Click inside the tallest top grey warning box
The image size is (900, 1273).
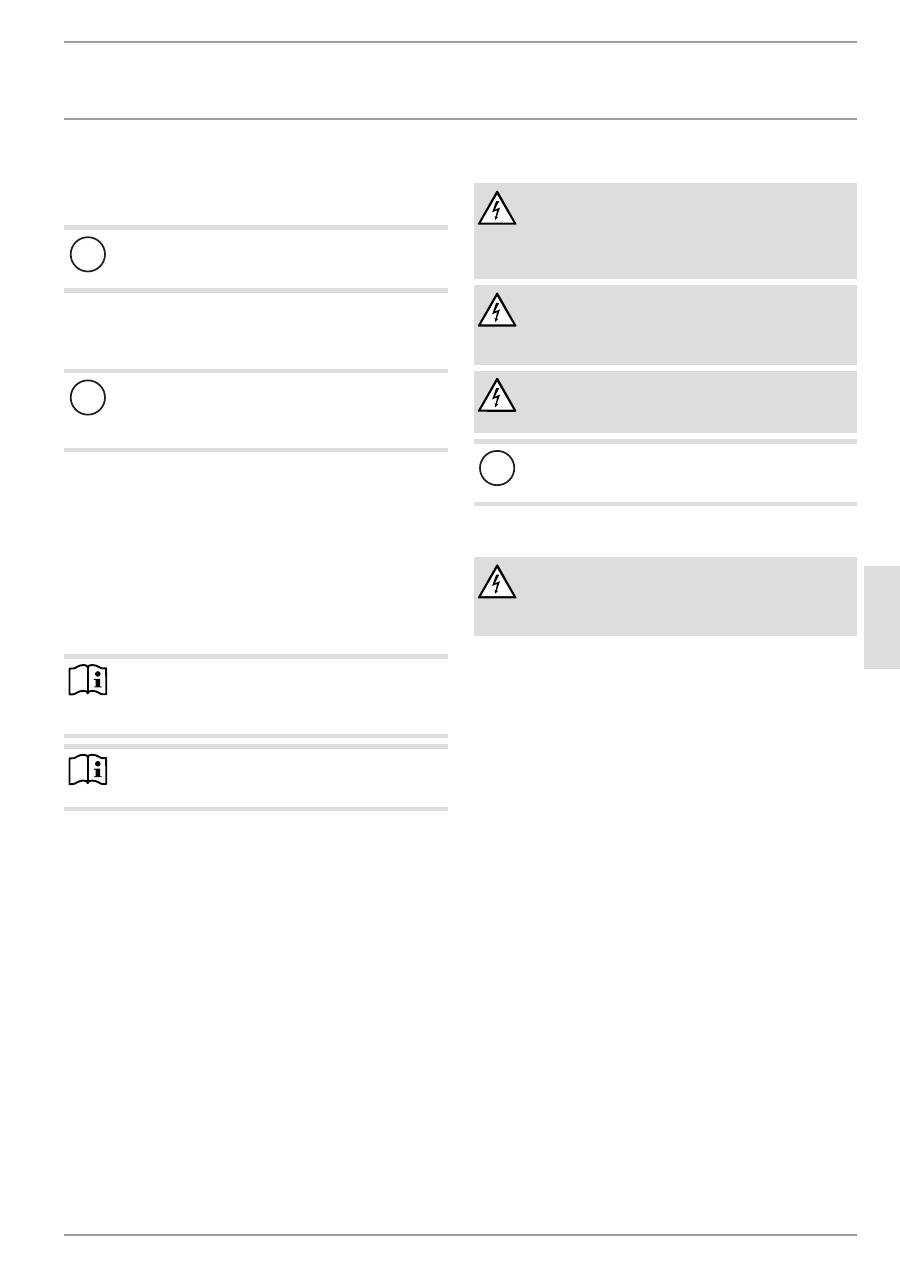[x=680, y=231]
